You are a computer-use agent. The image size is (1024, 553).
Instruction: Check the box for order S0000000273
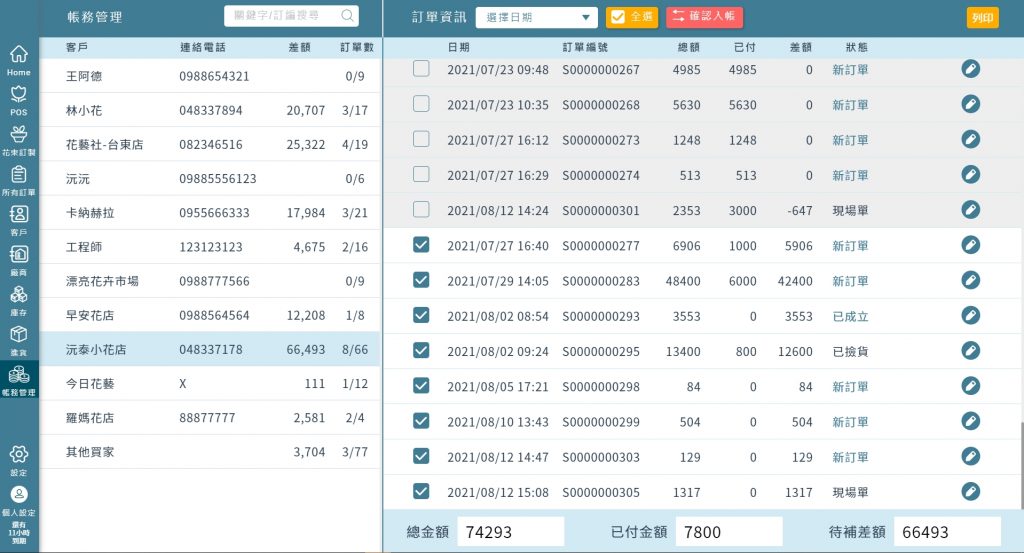point(421,139)
